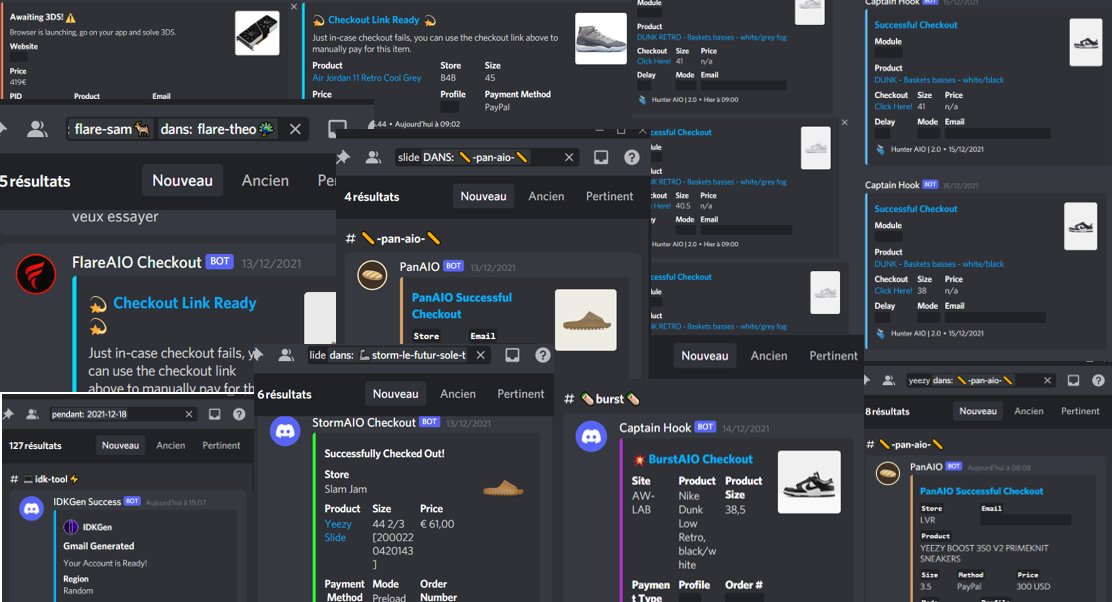Switch to Pertinent tab under 4 résultats
Screen dimensions: 1112x602
pos(609,196)
